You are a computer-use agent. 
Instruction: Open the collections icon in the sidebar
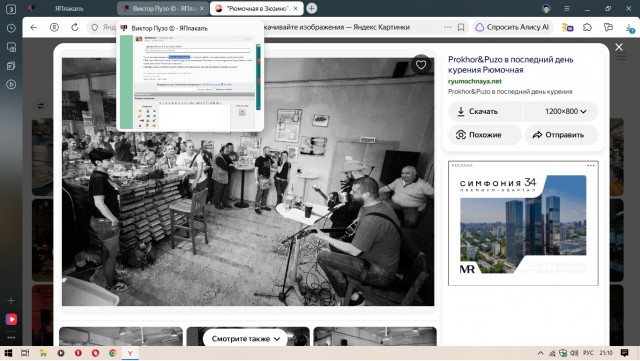pos(11,65)
